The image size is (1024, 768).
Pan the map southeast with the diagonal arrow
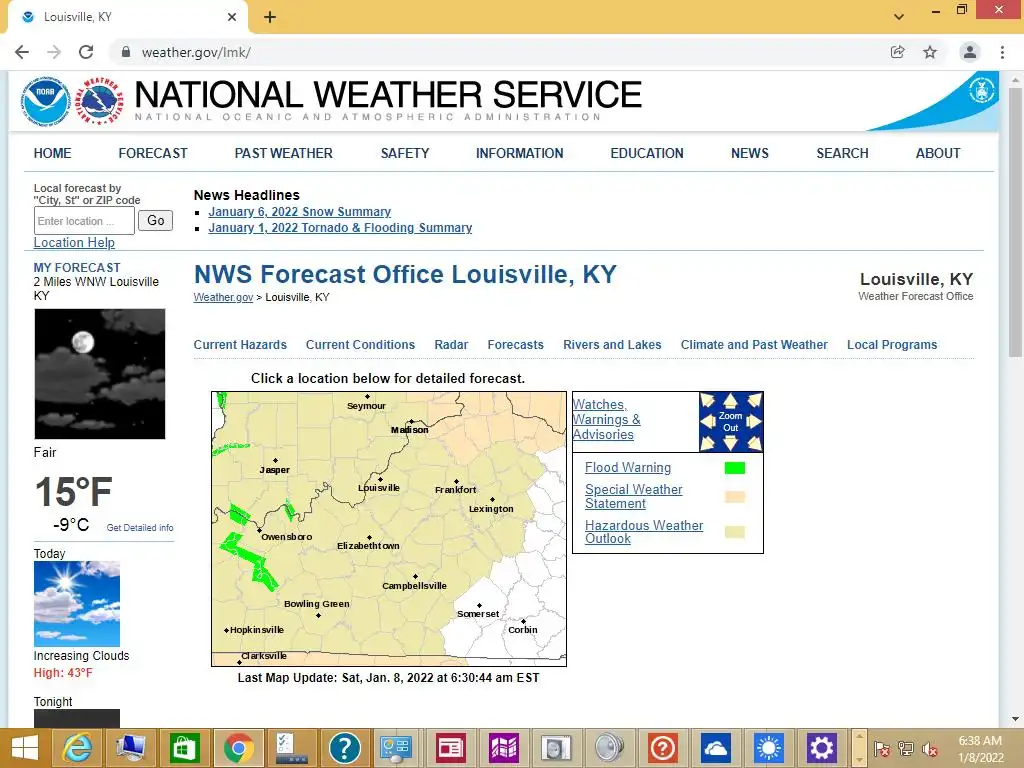point(754,444)
